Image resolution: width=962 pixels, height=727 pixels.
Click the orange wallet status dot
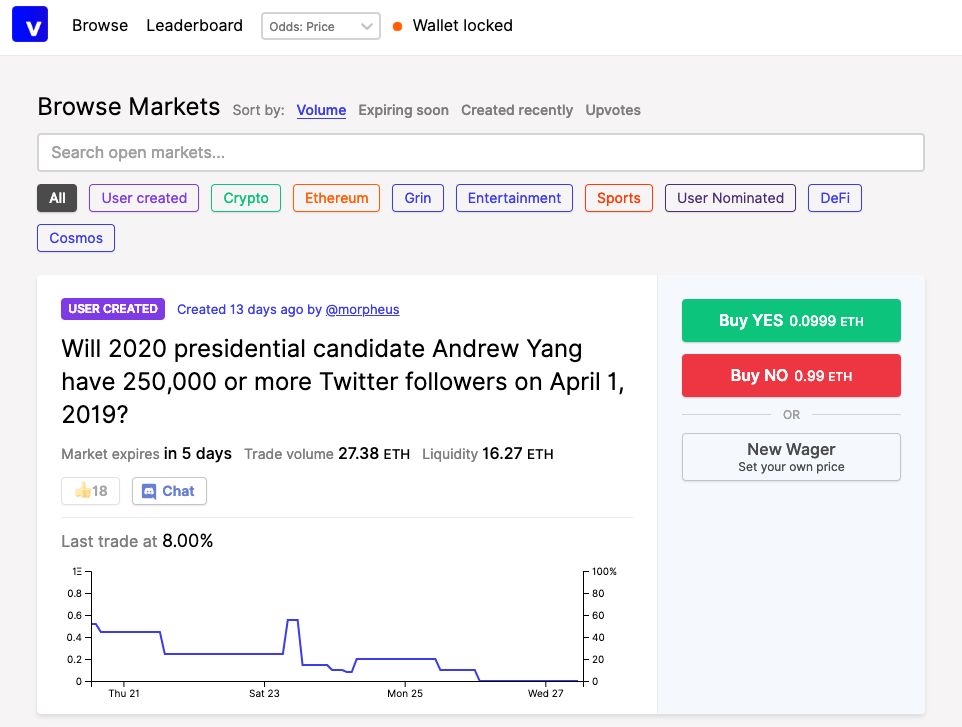click(x=398, y=26)
